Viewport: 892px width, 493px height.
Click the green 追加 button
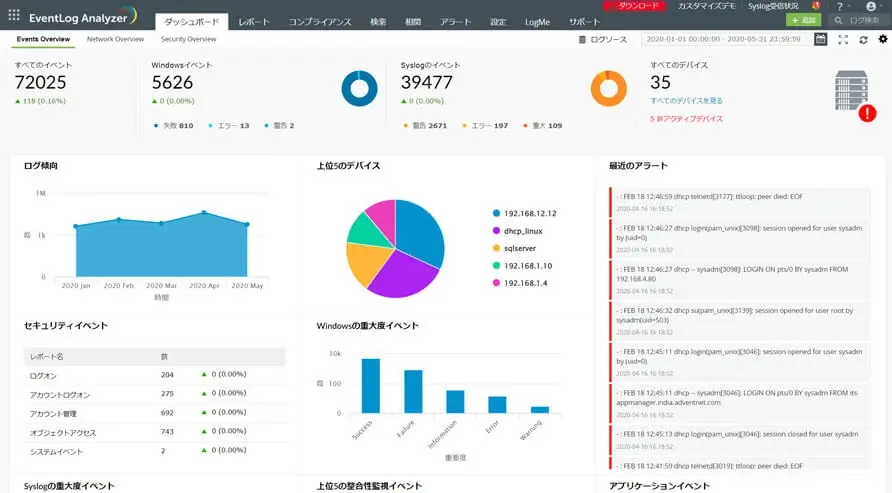point(803,20)
